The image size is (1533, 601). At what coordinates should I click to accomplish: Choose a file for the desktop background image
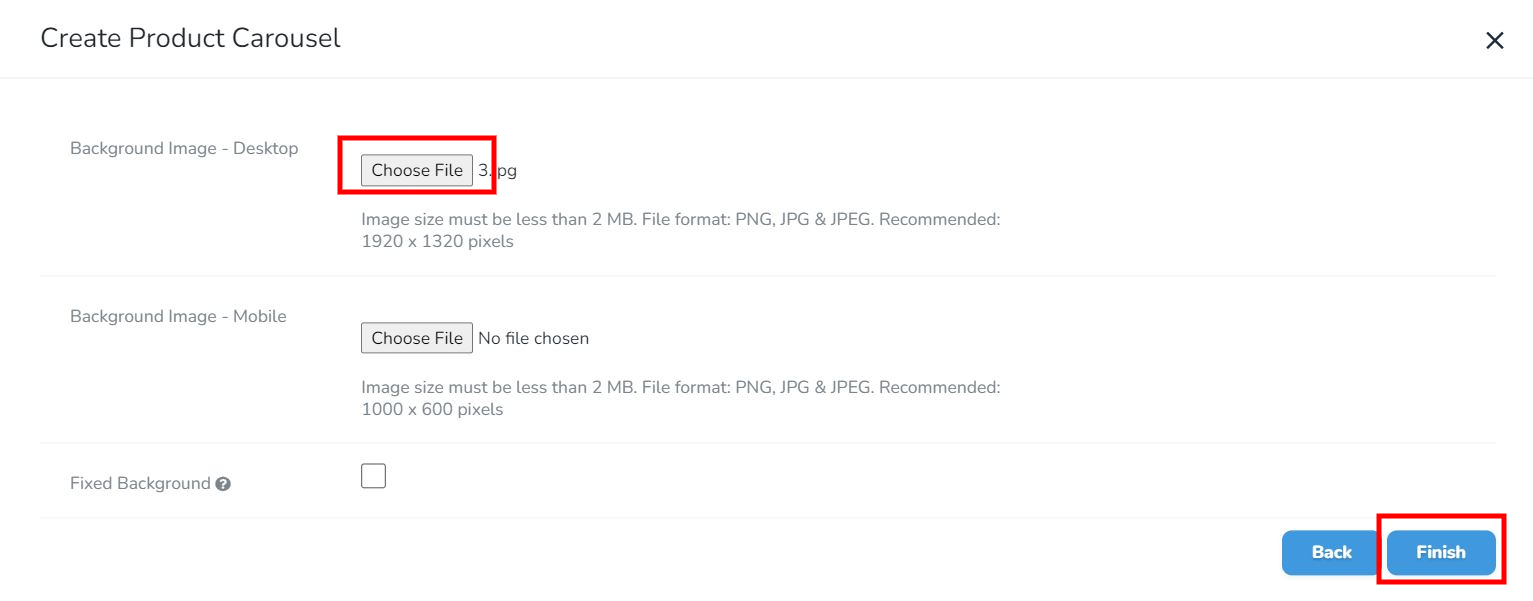pyautogui.click(x=417, y=170)
